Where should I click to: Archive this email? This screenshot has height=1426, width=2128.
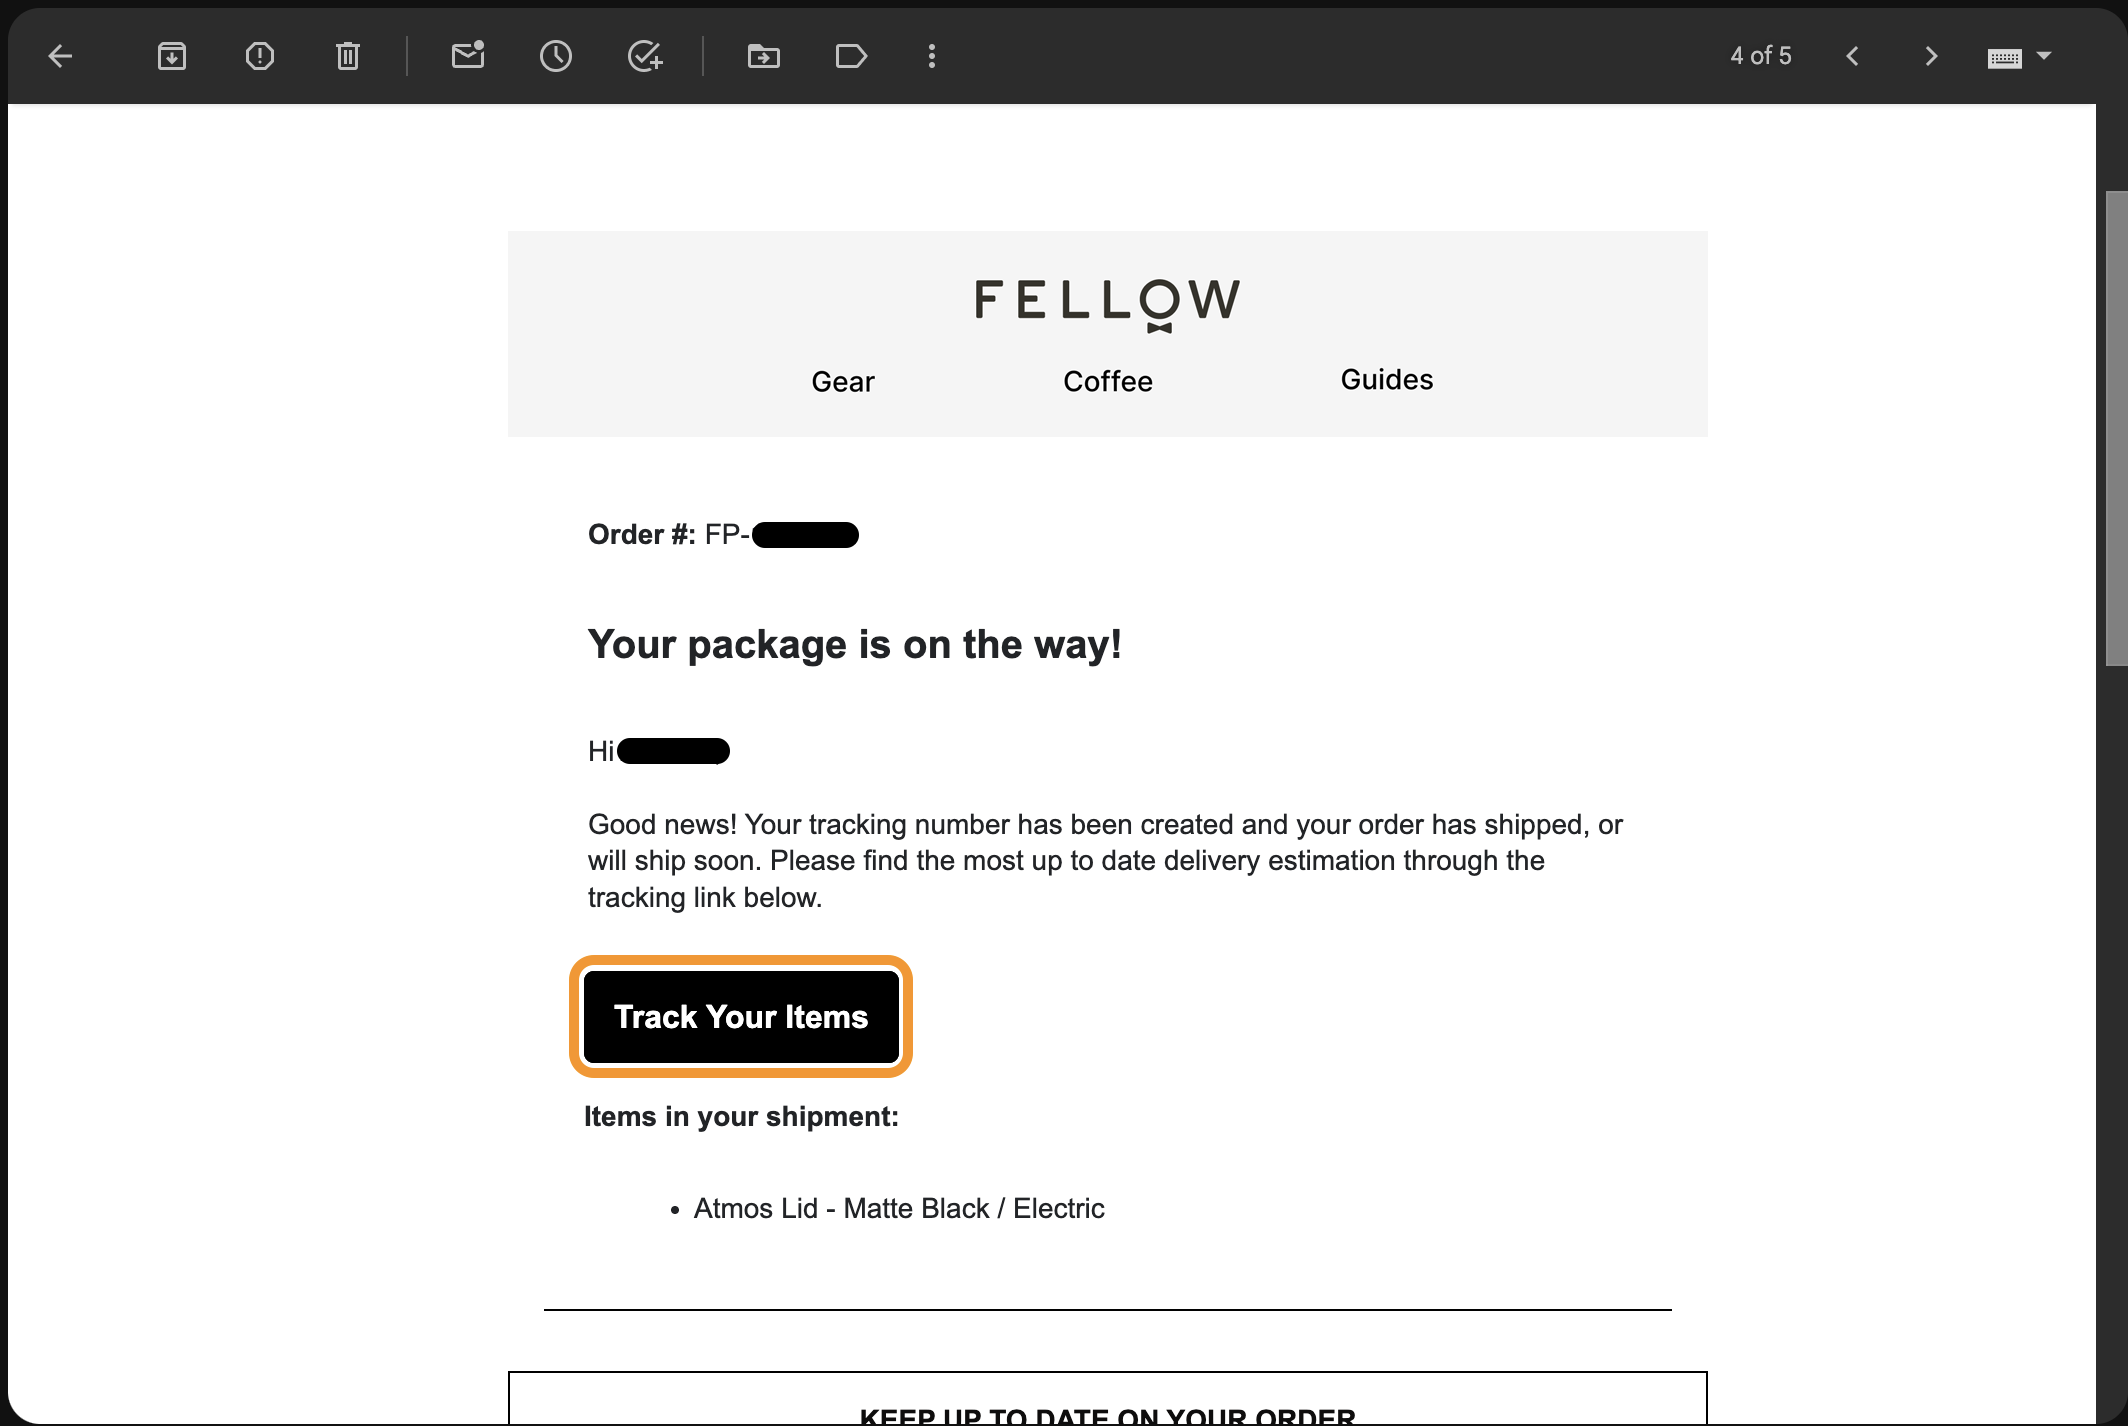pyautogui.click(x=172, y=56)
